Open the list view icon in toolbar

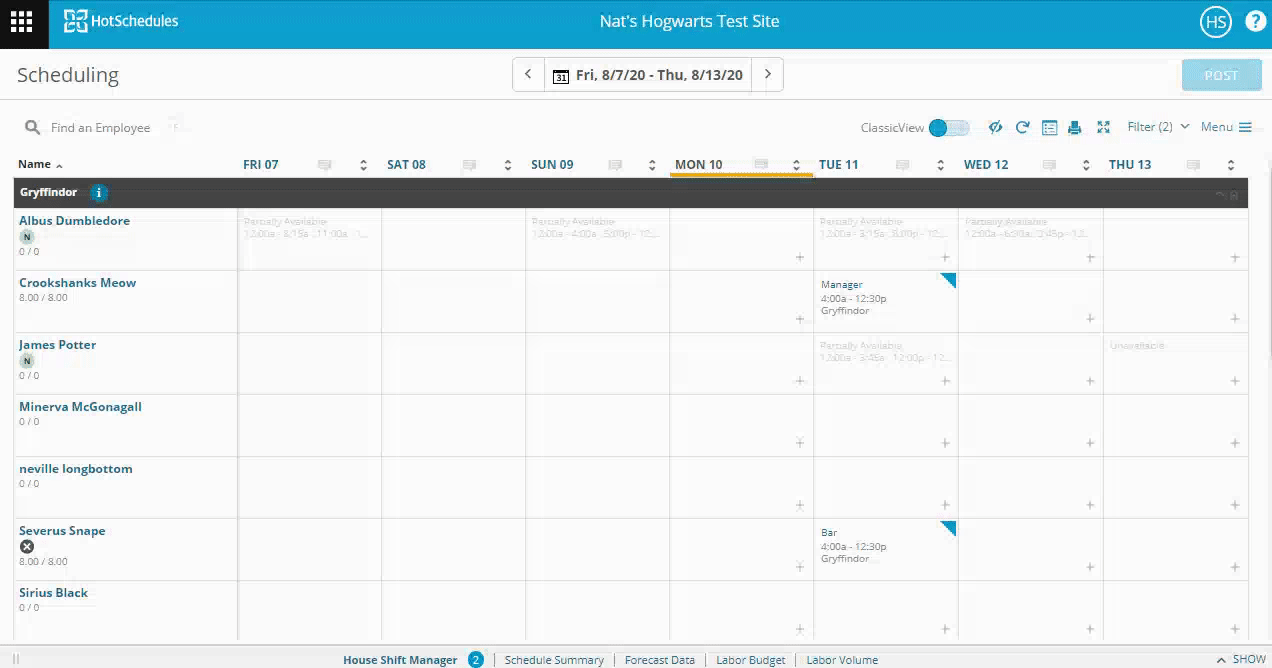point(1049,127)
